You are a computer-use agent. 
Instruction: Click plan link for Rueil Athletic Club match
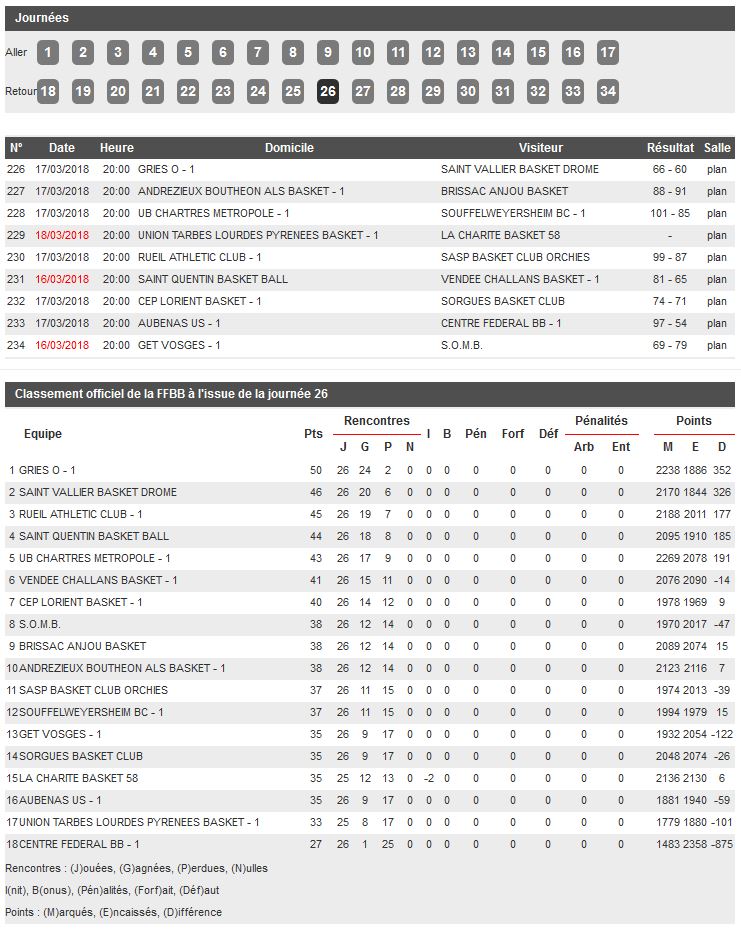click(717, 258)
